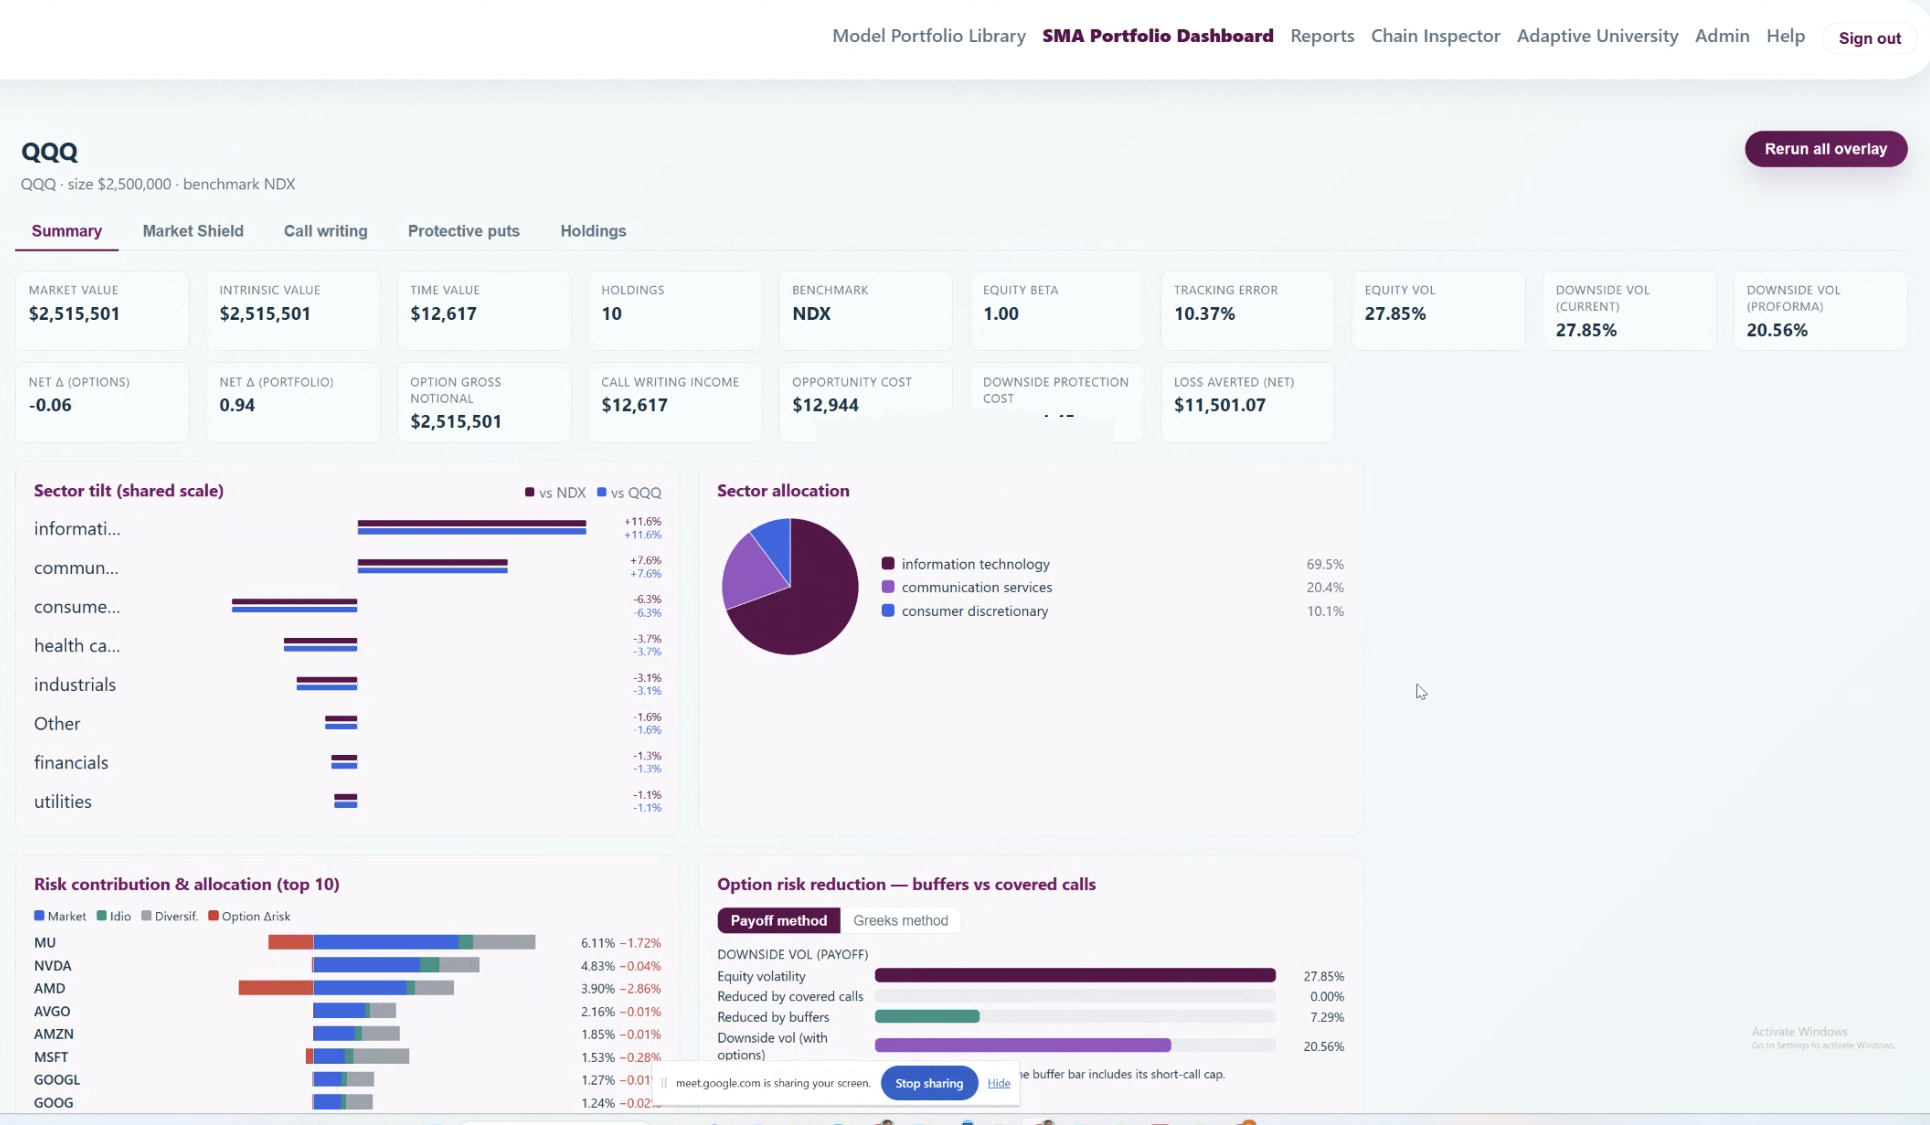Click the utilities sector tilt label

(63, 802)
